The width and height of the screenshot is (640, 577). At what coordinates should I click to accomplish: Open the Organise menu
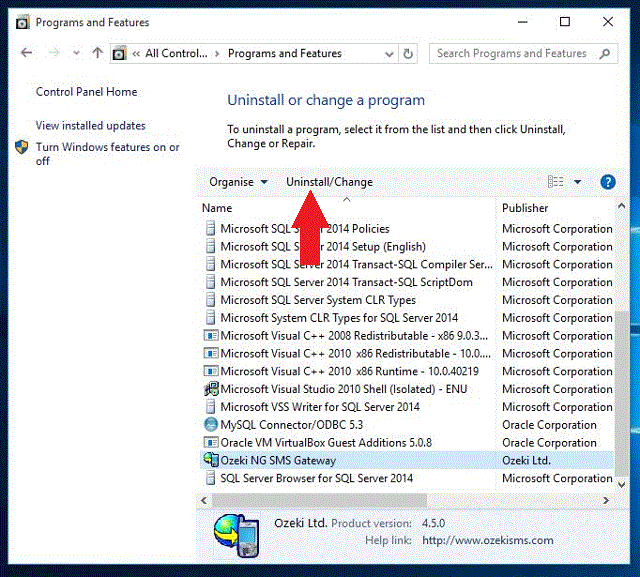(238, 182)
